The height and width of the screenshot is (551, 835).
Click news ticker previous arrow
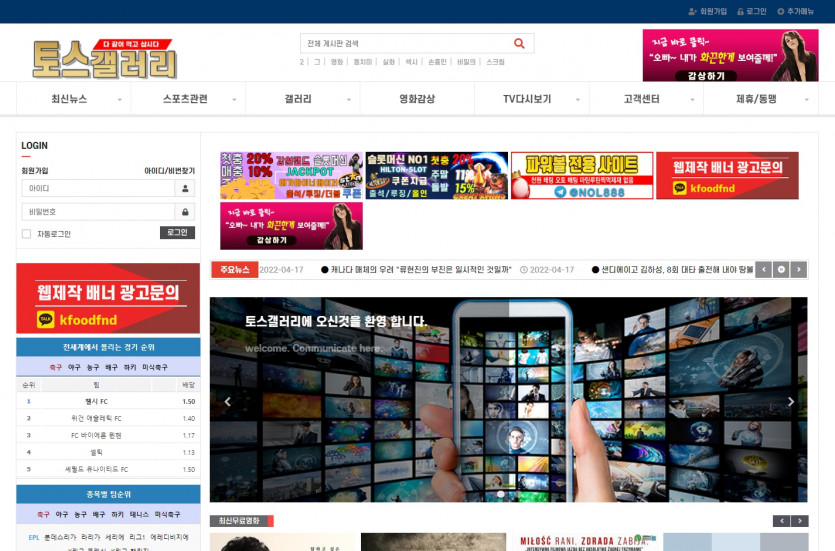[764, 270]
